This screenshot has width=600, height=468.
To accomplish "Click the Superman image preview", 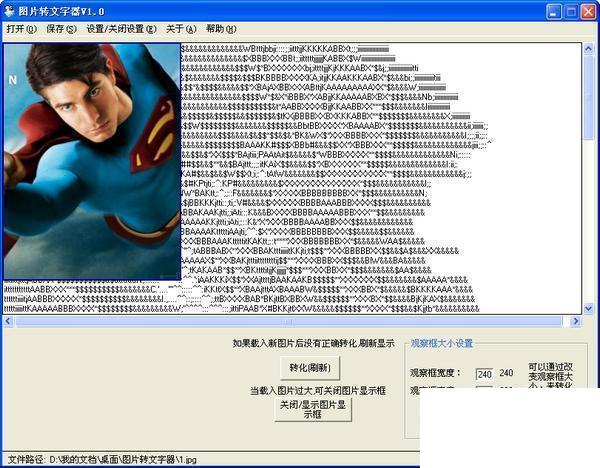I will tap(92, 161).
